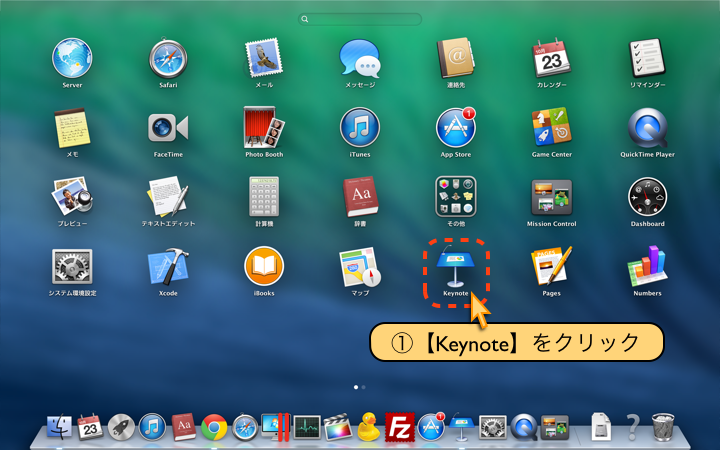Viewport: 720px width, 450px height.
Task: Open Photo Booth
Action: [x=264, y=128]
